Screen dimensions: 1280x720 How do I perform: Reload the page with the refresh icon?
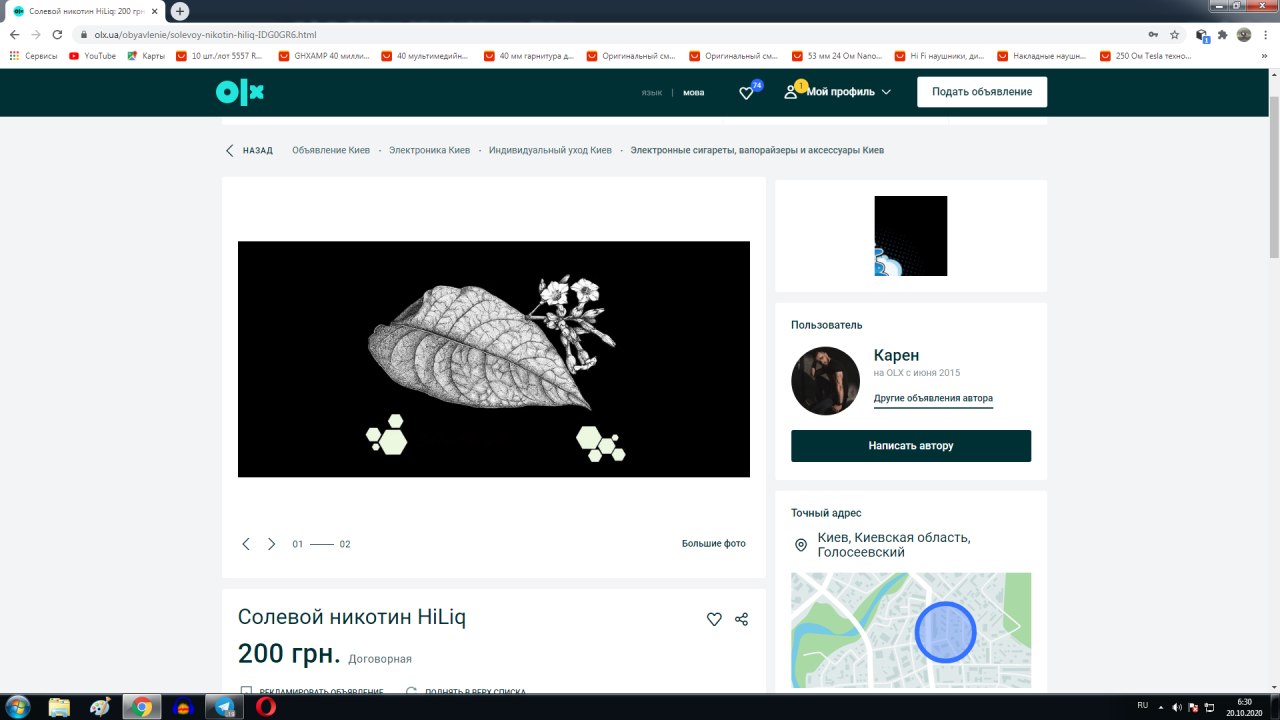[x=58, y=34]
